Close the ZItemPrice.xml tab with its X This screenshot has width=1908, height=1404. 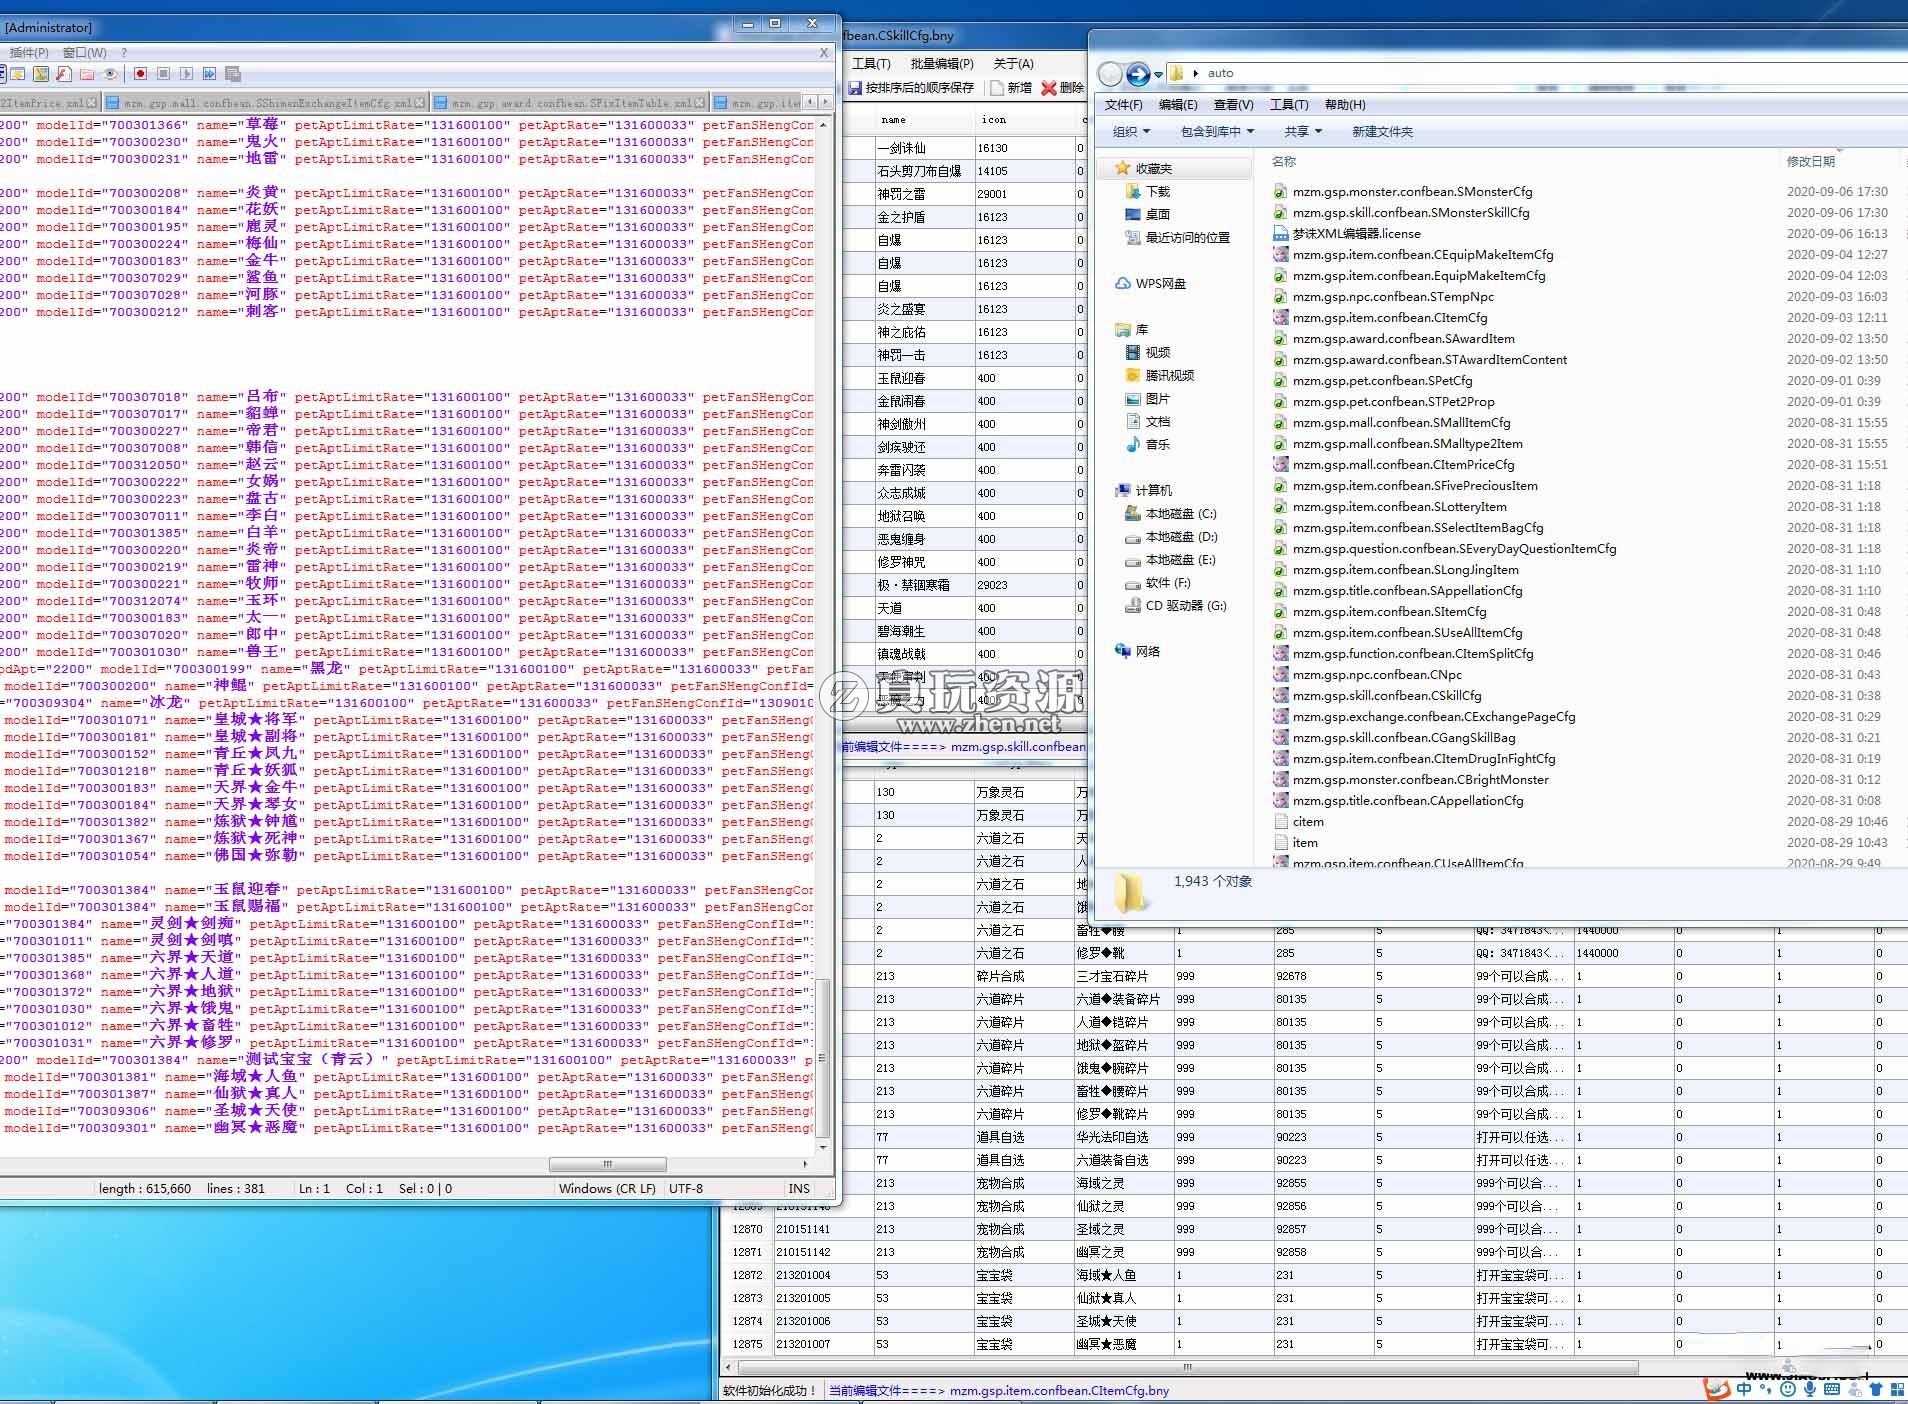[92, 102]
